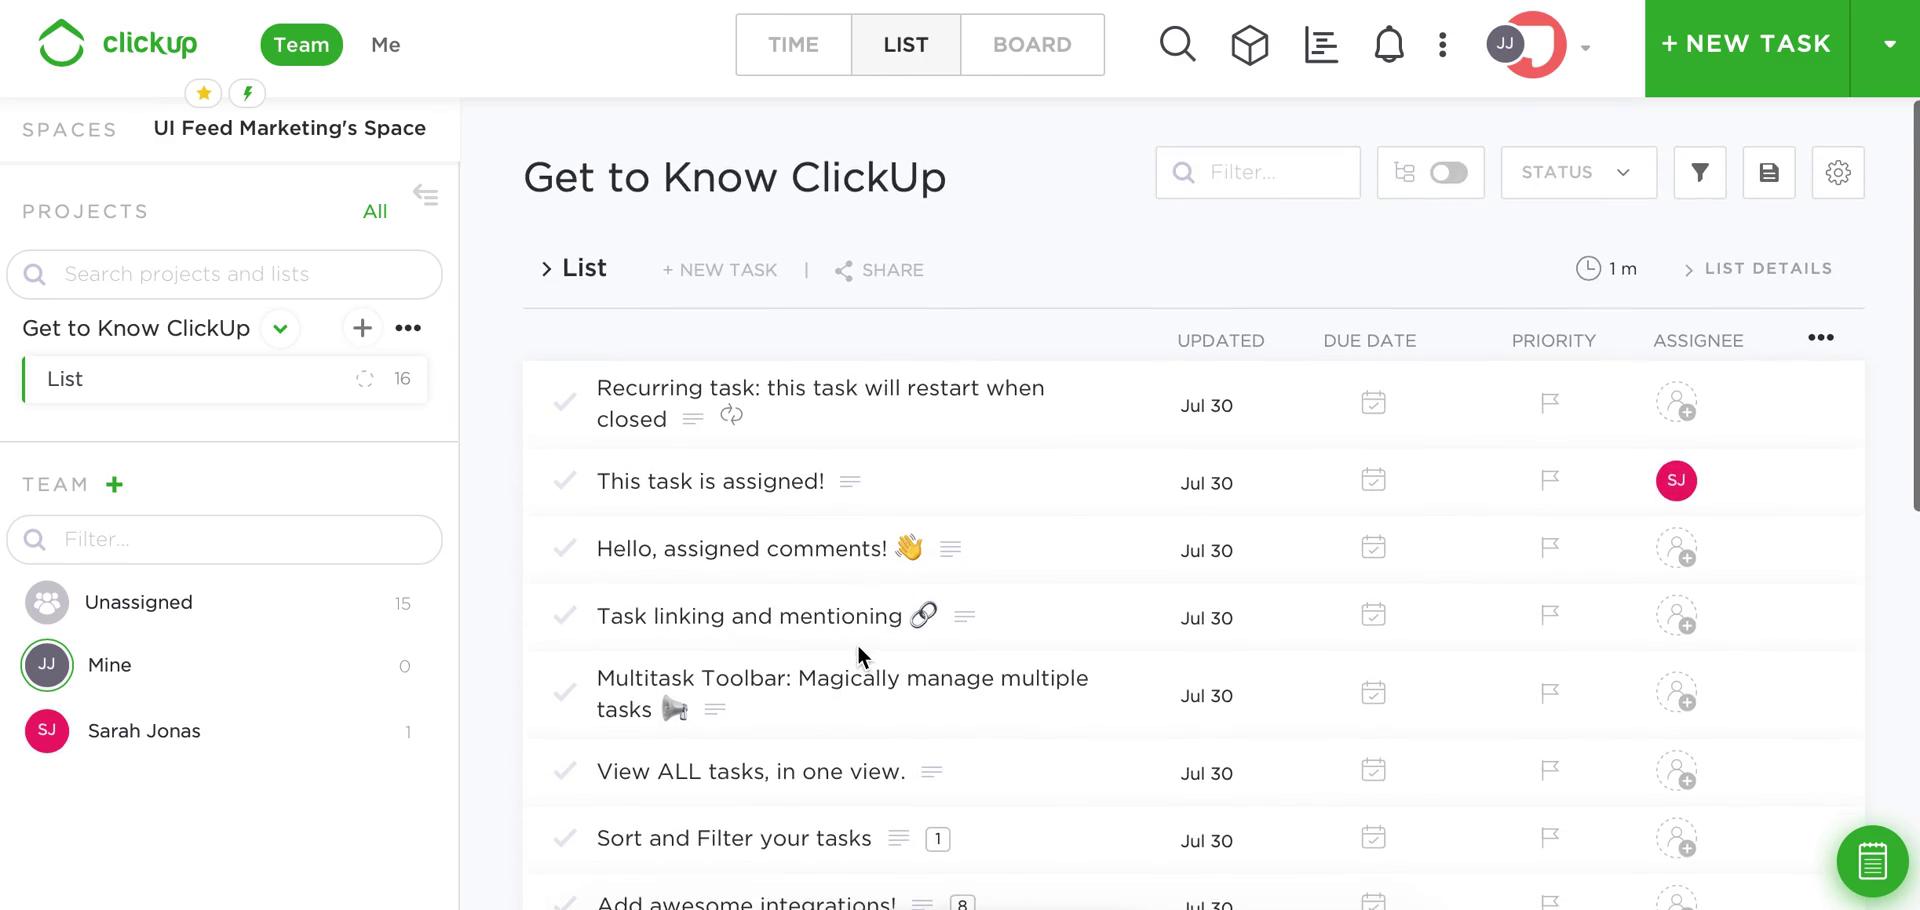Check off This task is assigned!
The width and height of the screenshot is (1920, 910).
(x=565, y=480)
